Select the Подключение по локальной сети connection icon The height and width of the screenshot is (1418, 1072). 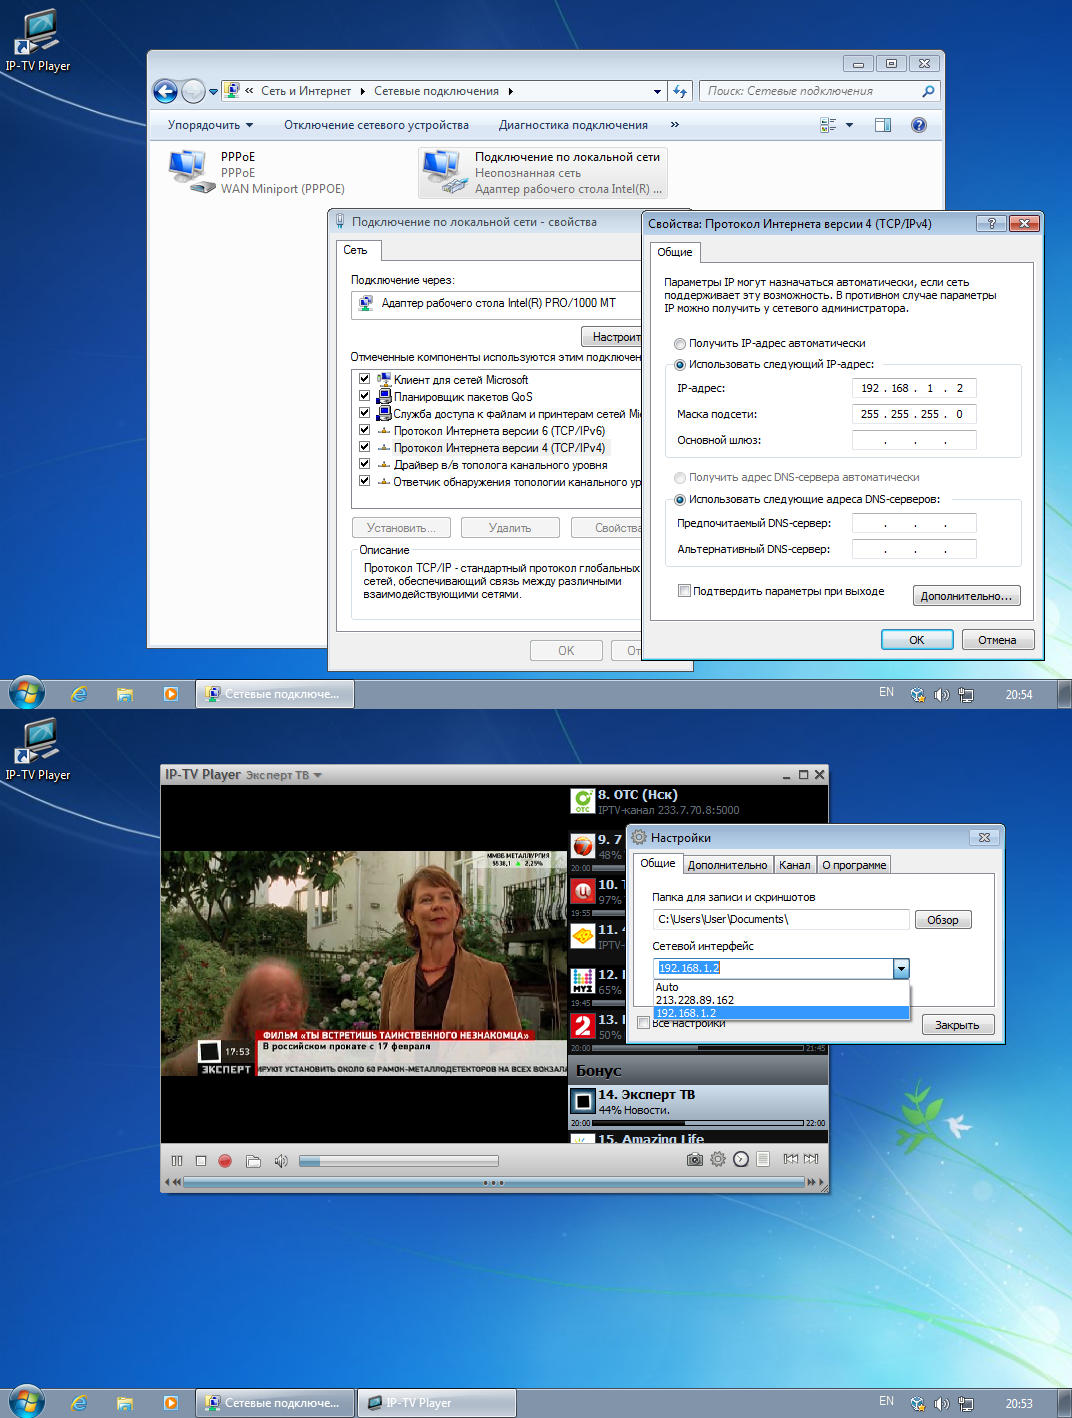tap(445, 171)
